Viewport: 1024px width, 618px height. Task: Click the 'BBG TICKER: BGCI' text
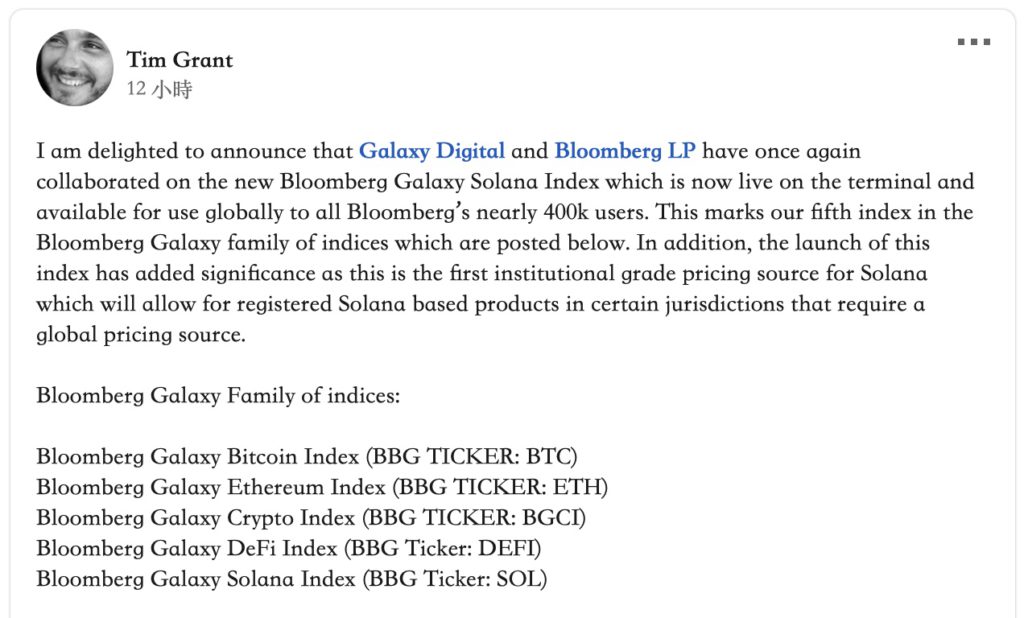click(x=474, y=517)
